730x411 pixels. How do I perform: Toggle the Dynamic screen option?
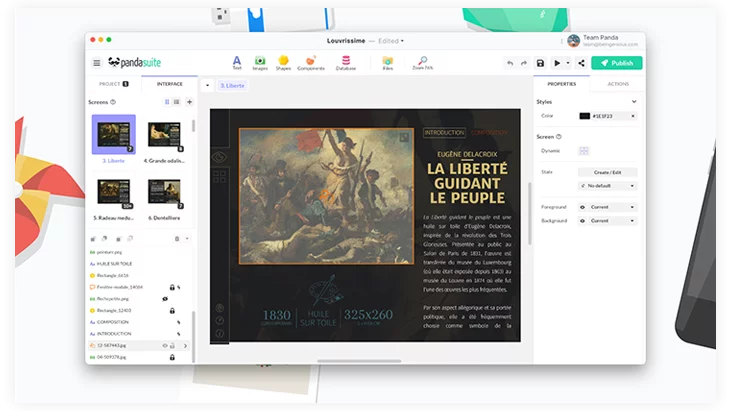pyautogui.click(x=583, y=151)
